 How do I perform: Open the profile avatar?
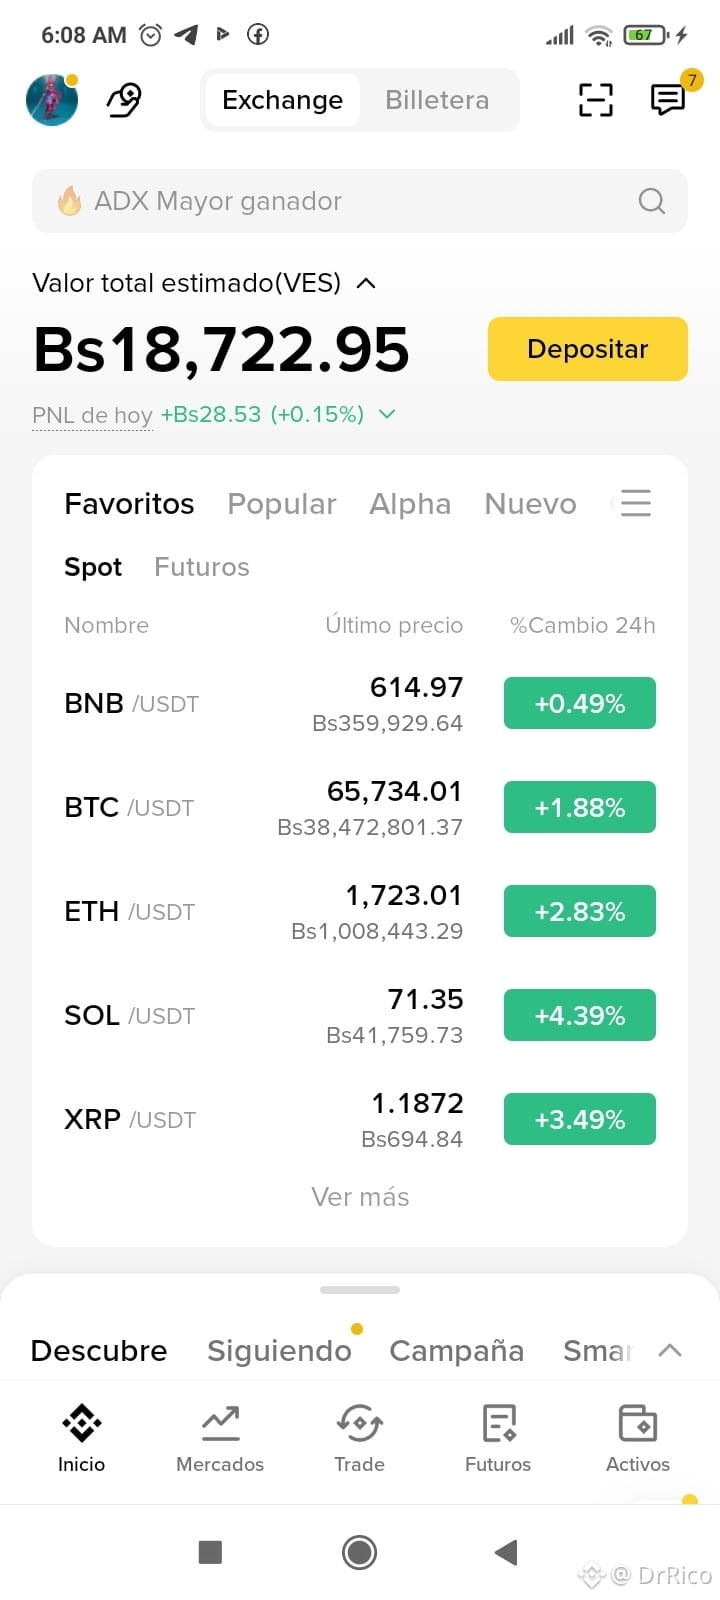[52, 100]
